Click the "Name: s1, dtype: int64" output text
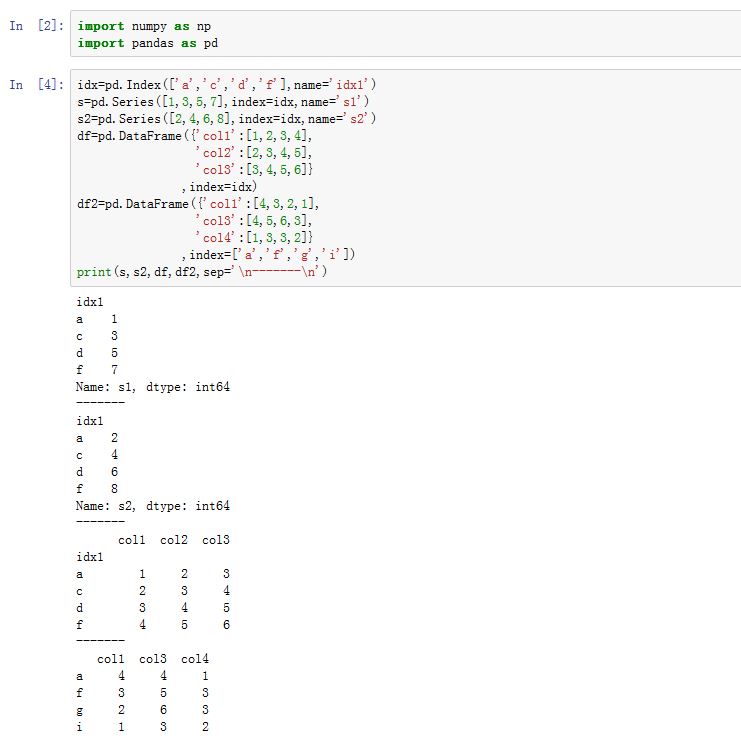741x749 pixels. tap(153, 387)
